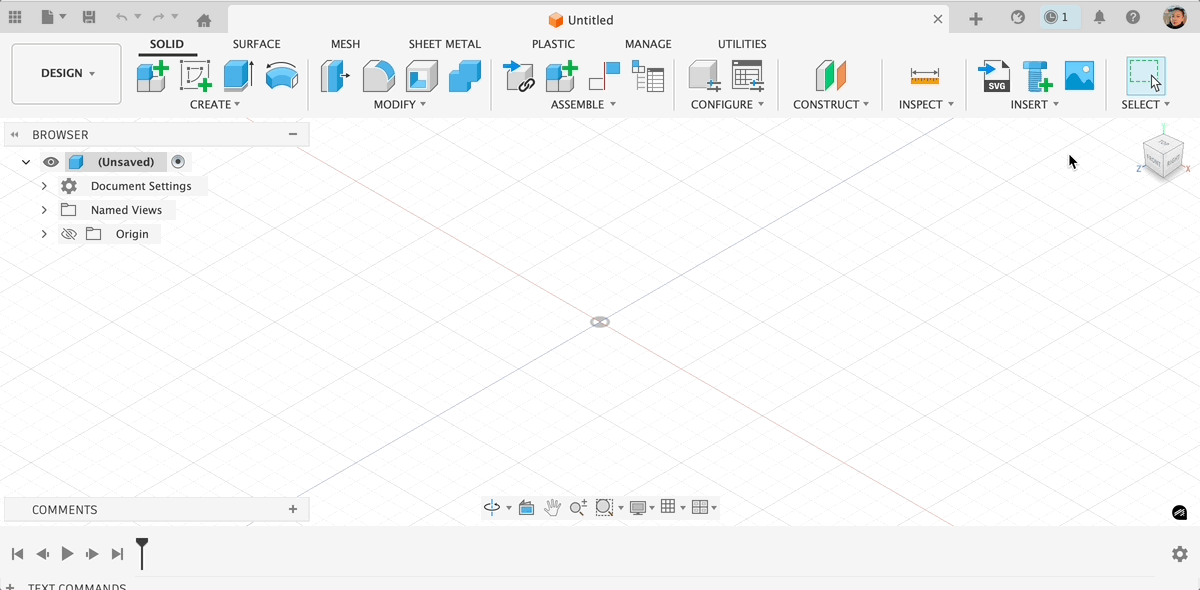Image resolution: width=1200 pixels, height=590 pixels.
Task: Select New Component tool
Action: pyautogui.click(x=152, y=76)
